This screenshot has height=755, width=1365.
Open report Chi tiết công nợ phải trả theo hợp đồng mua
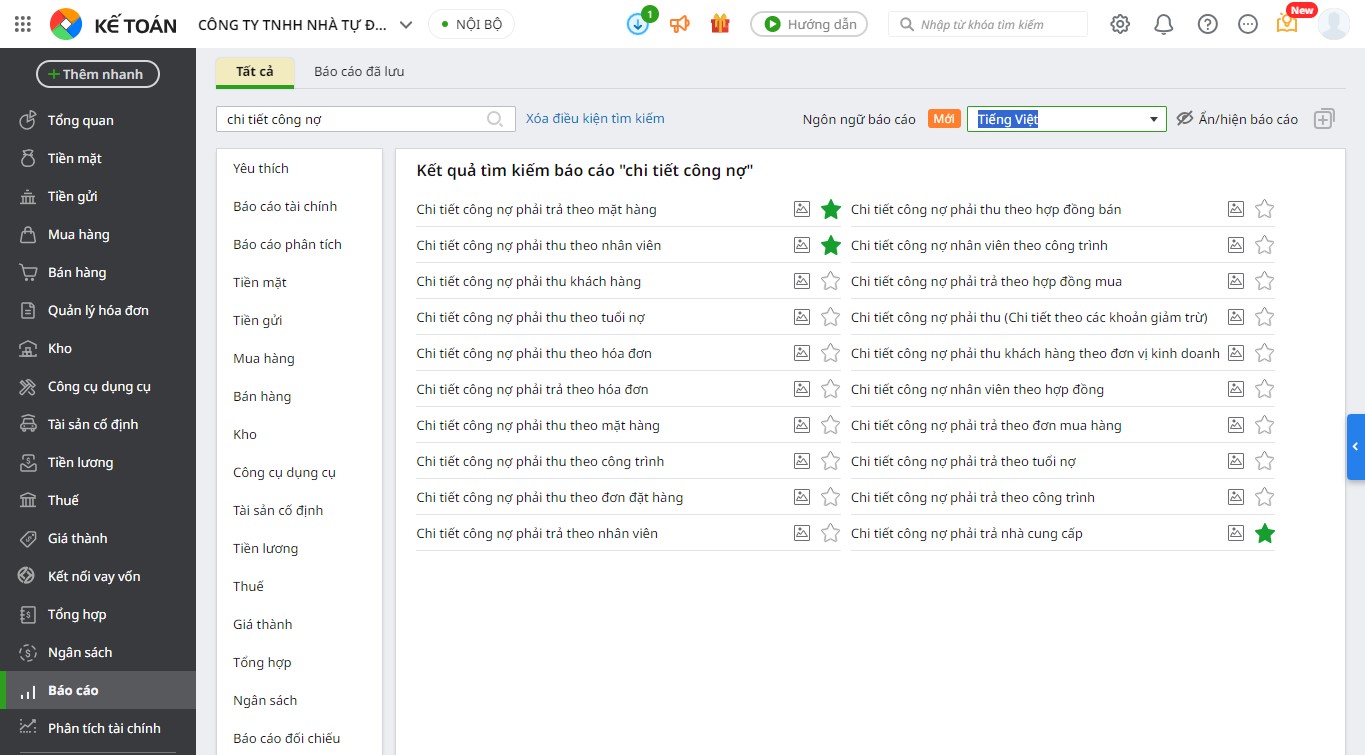click(986, 281)
